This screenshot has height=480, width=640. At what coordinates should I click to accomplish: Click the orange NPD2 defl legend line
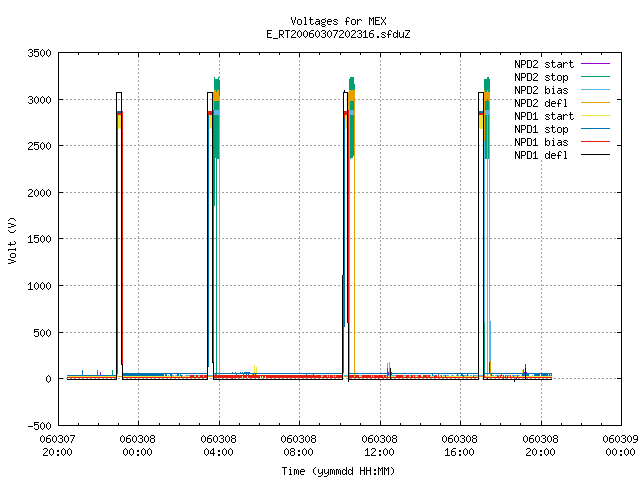tap(596, 102)
